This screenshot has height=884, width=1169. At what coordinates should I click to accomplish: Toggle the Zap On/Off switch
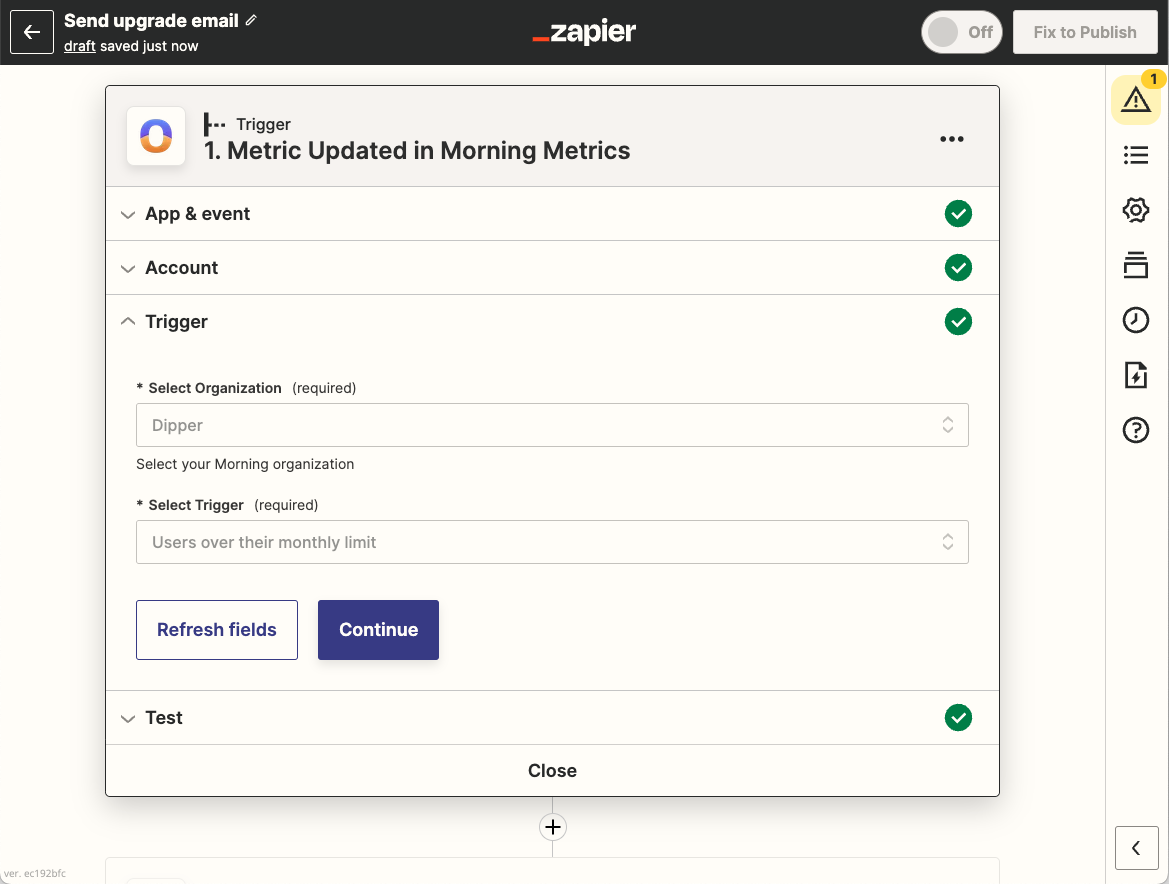[x=961, y=32]
